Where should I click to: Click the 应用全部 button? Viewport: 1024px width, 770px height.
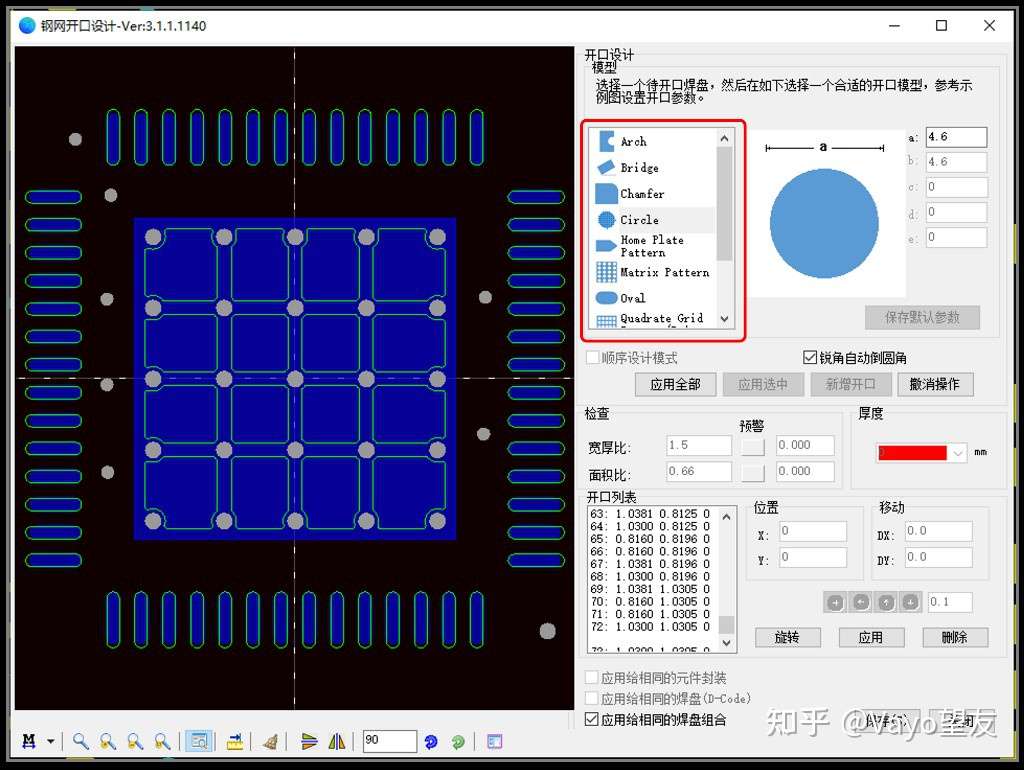(x=675, y=385)
